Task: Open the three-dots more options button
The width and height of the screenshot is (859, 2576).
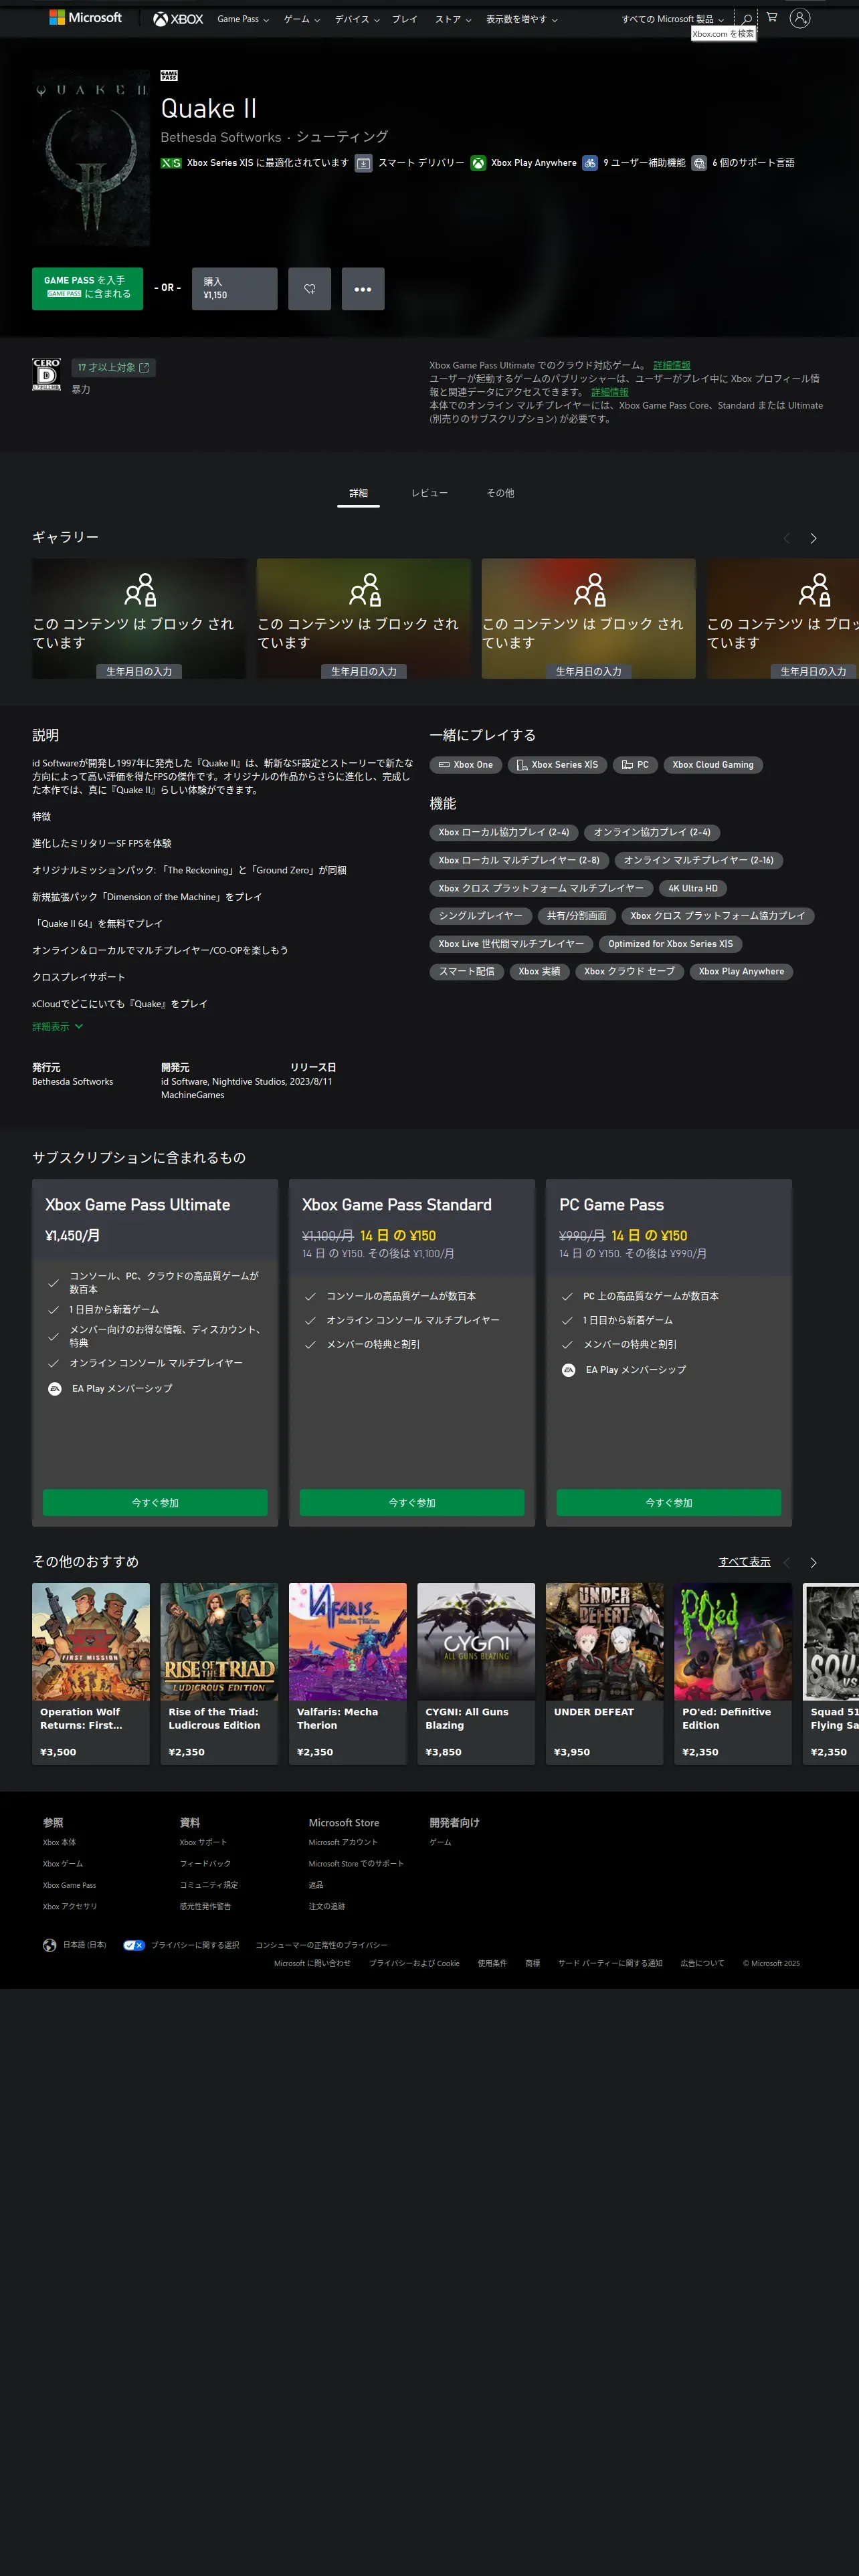Action: click(363, 289)
